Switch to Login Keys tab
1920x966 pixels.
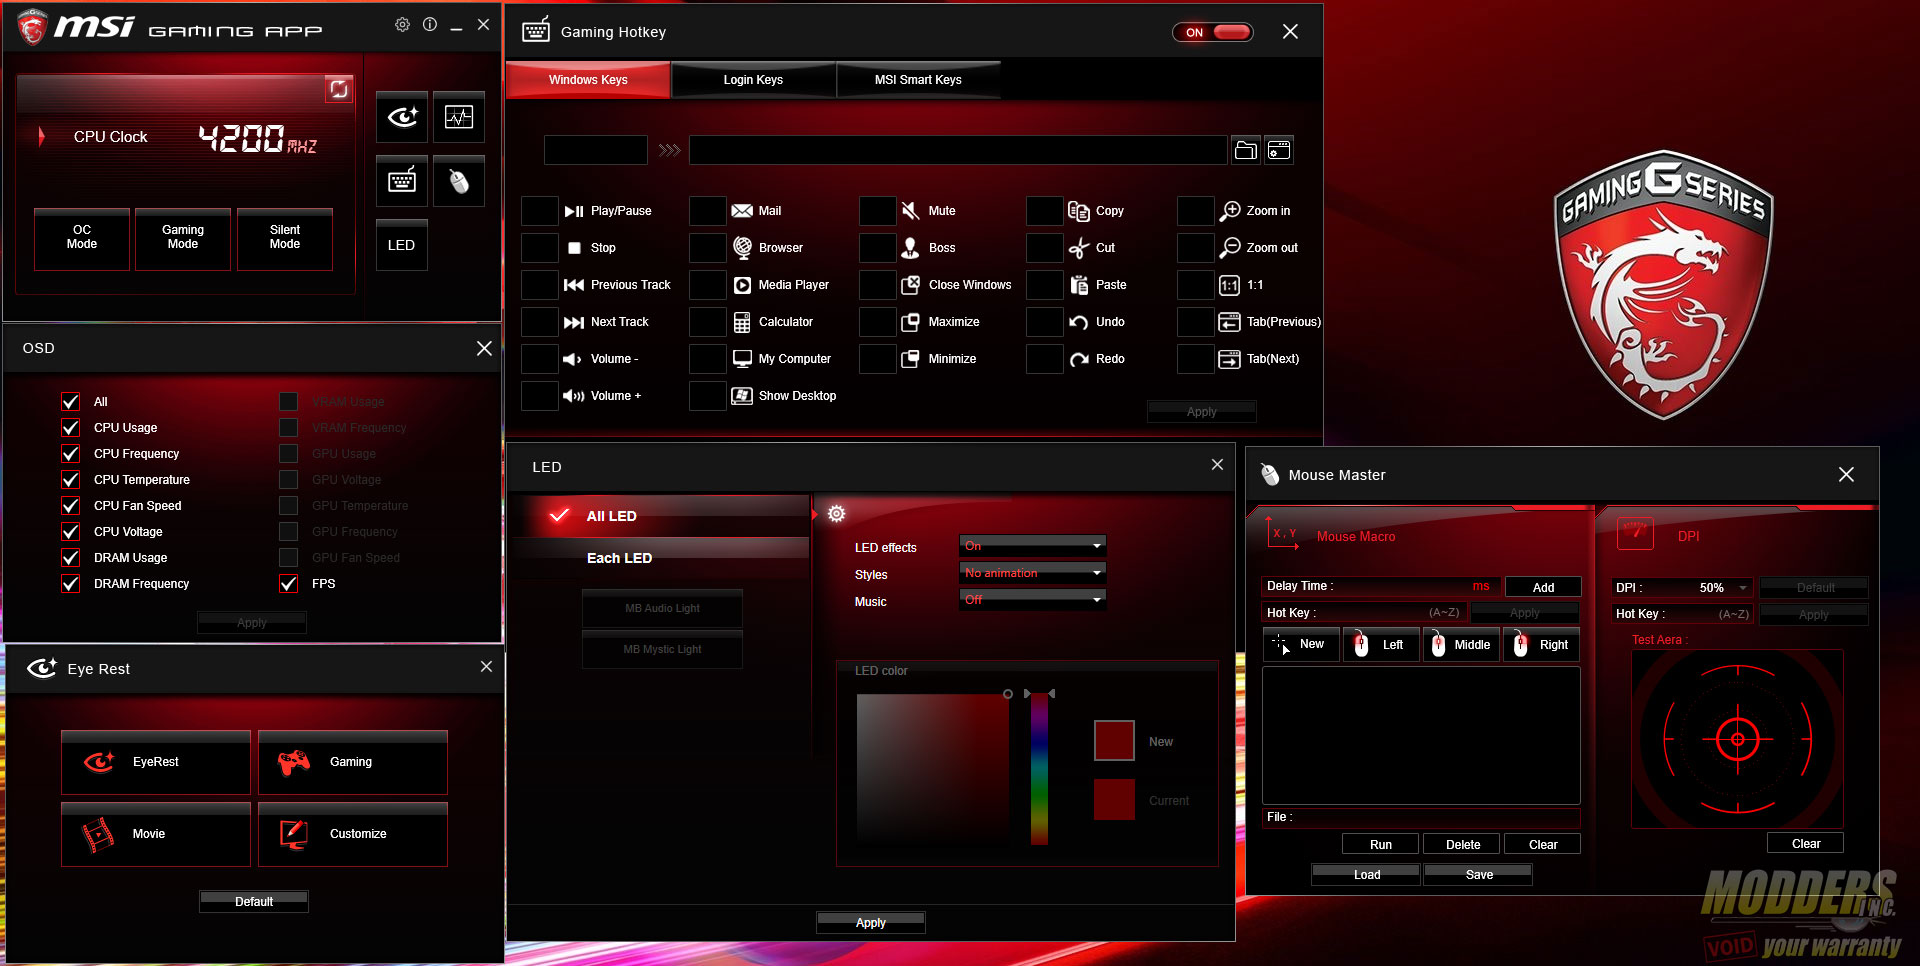click(753, 80)
